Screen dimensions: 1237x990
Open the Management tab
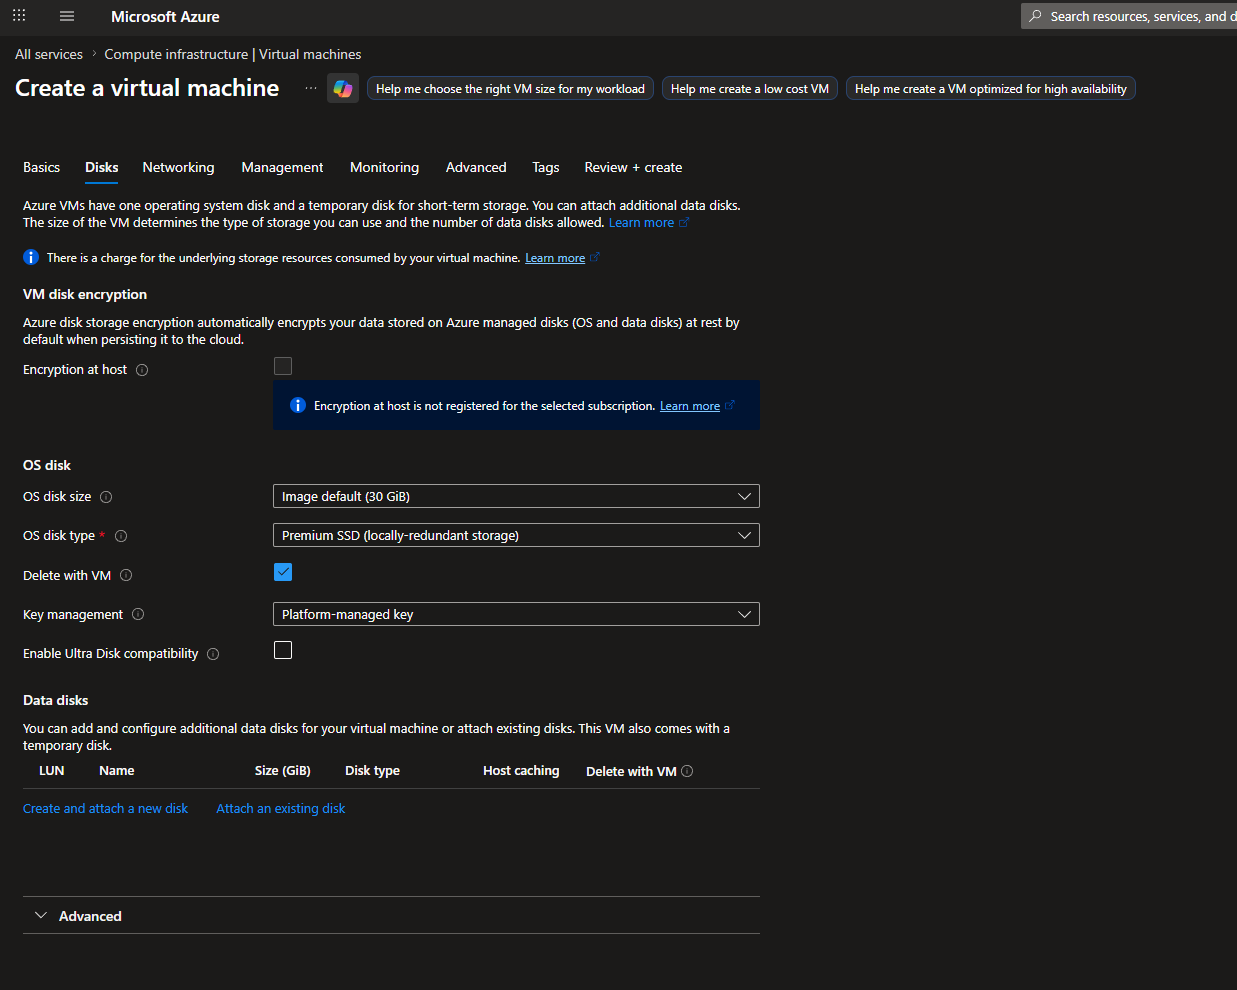click(282, 167)
